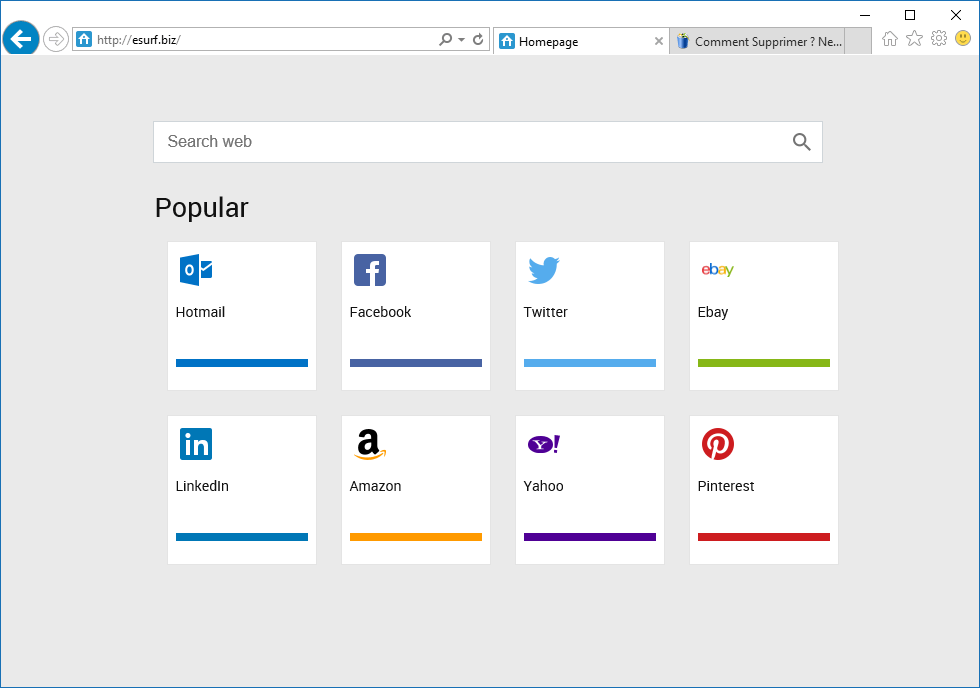Click the Outlook icon on the Hotmail tile
Viewport: 980px width, 688px height.
pos(196,270)
